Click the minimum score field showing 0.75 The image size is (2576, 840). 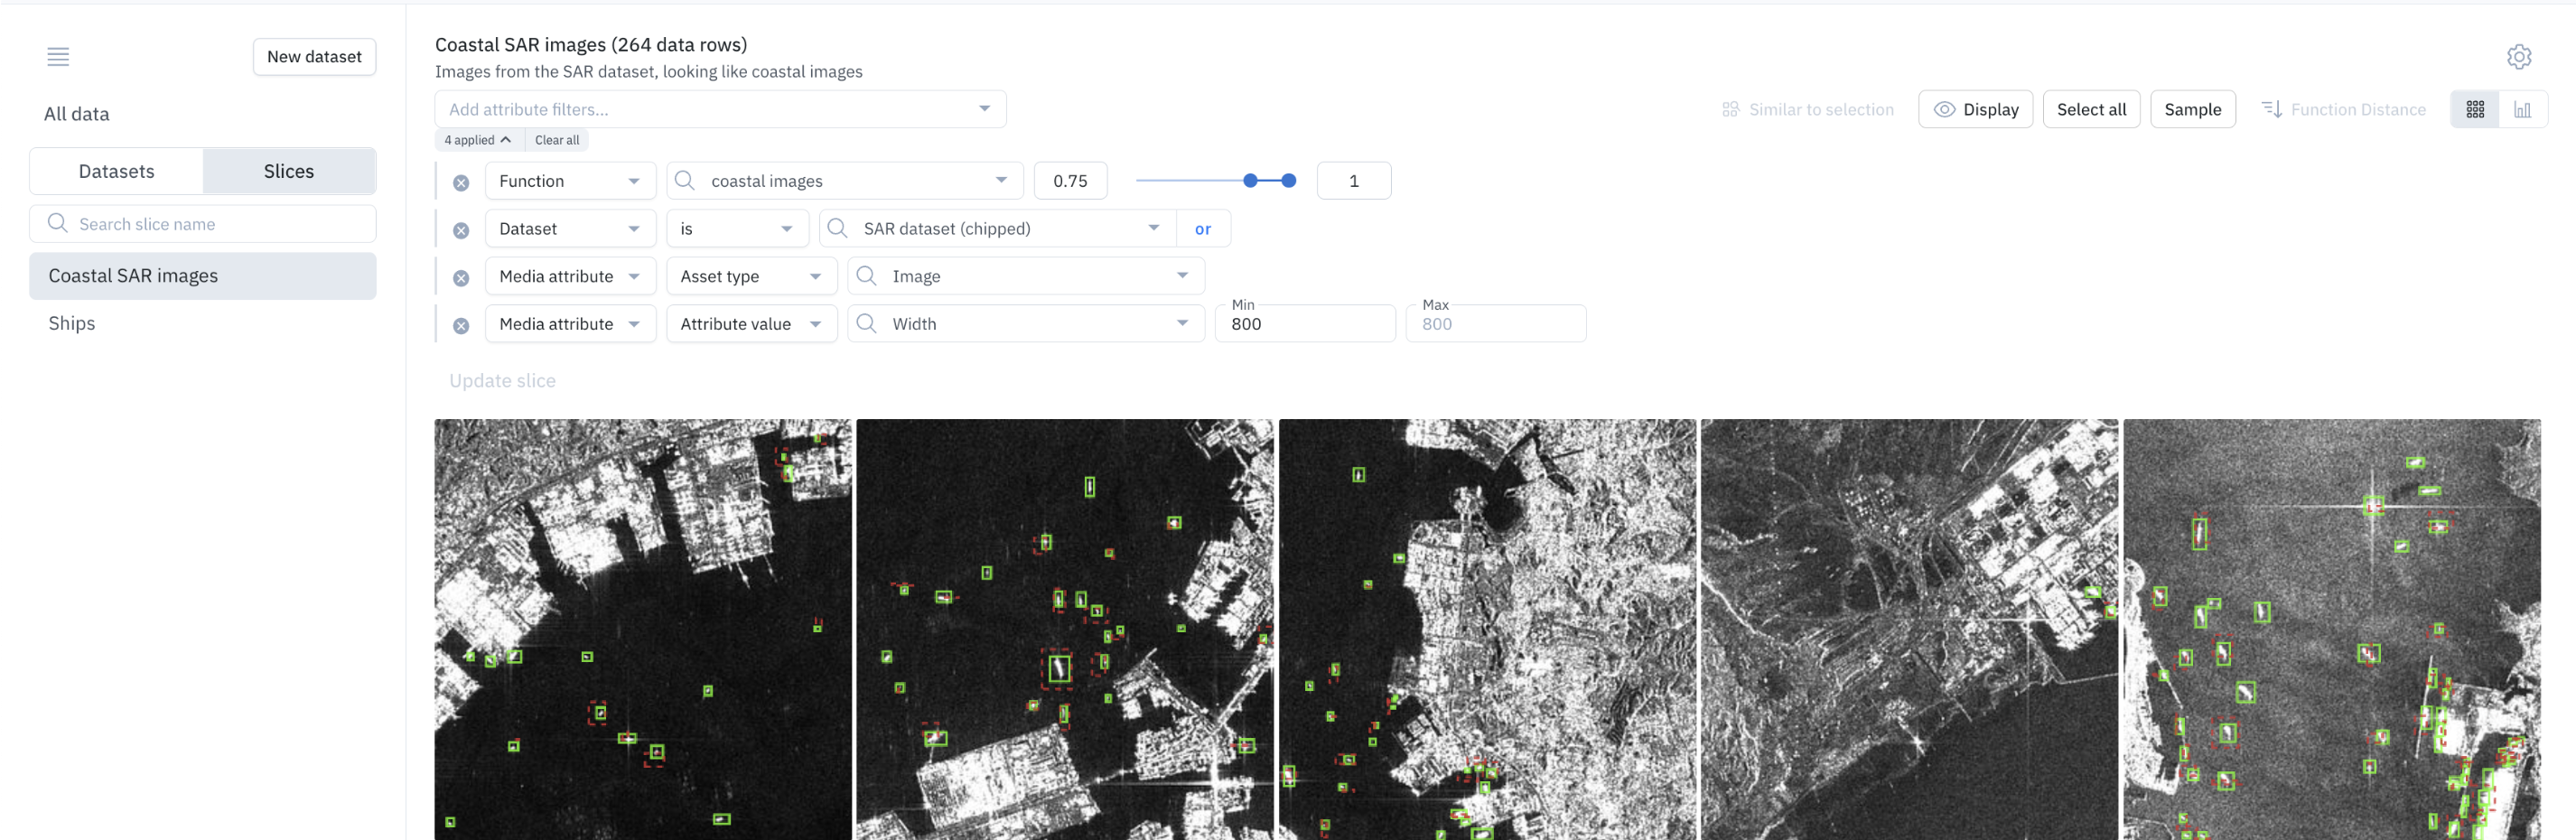1070,181
